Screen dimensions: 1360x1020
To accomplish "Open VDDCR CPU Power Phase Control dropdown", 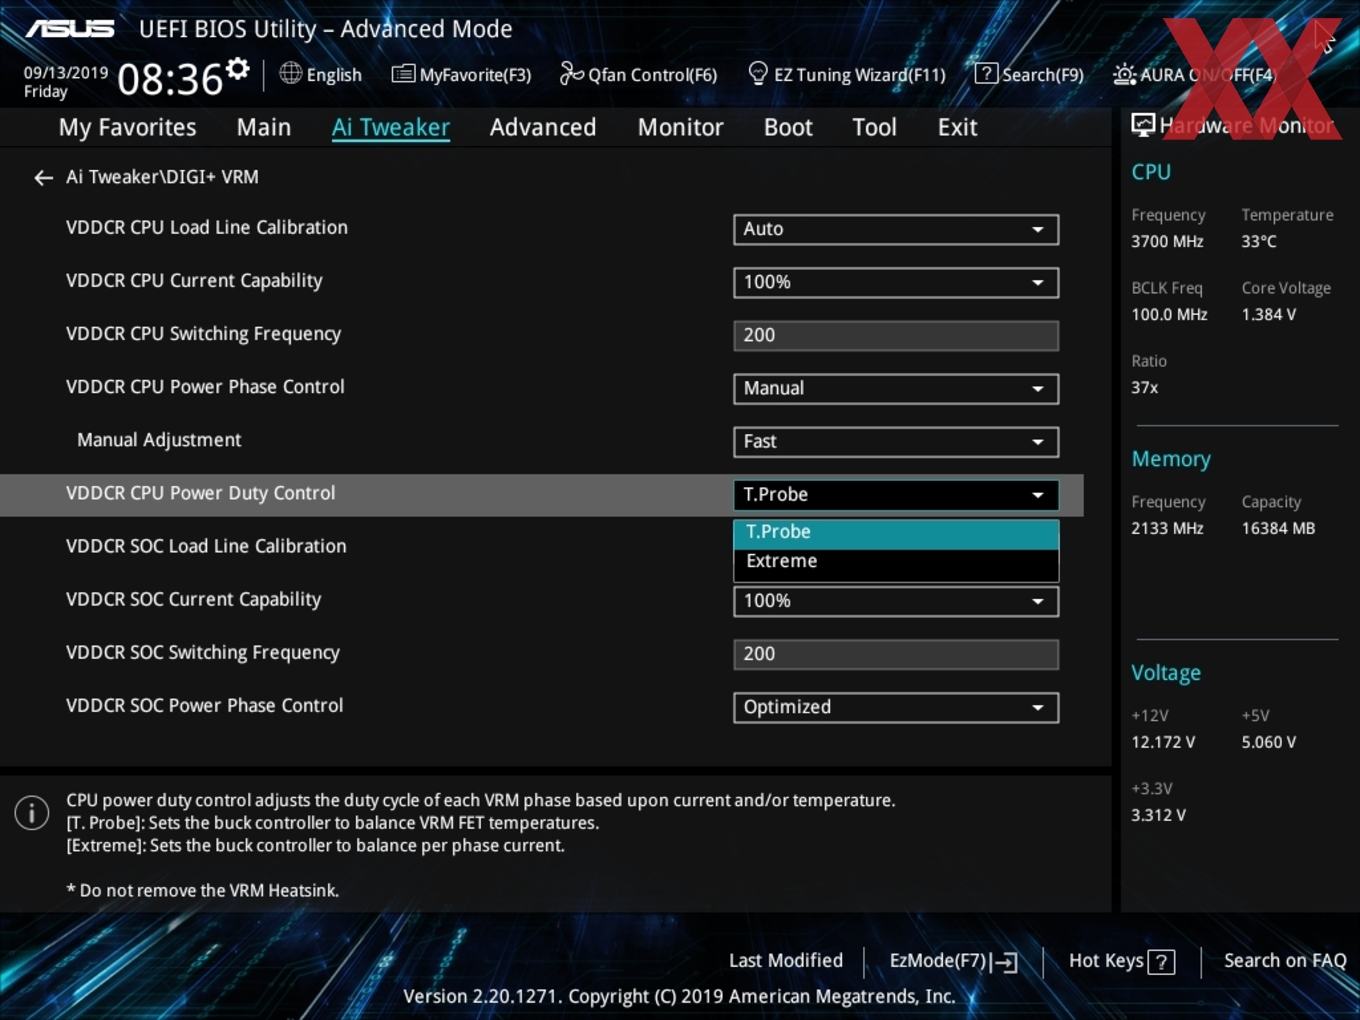I will (x=896, y=388).
